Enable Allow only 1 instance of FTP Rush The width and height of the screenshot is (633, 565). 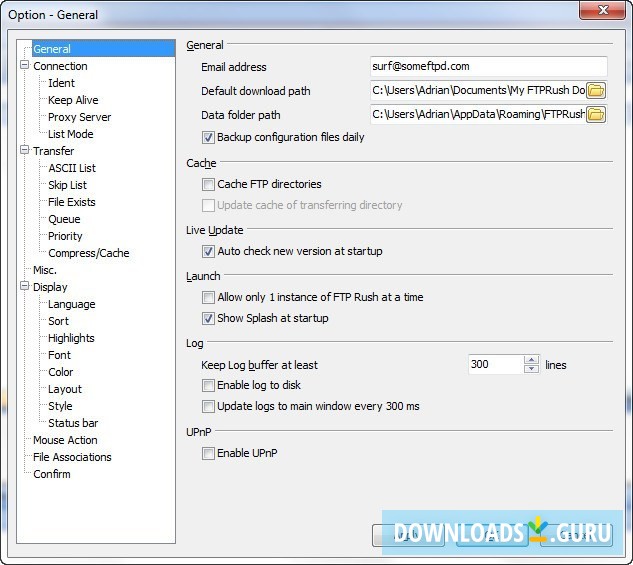point(208,297)
